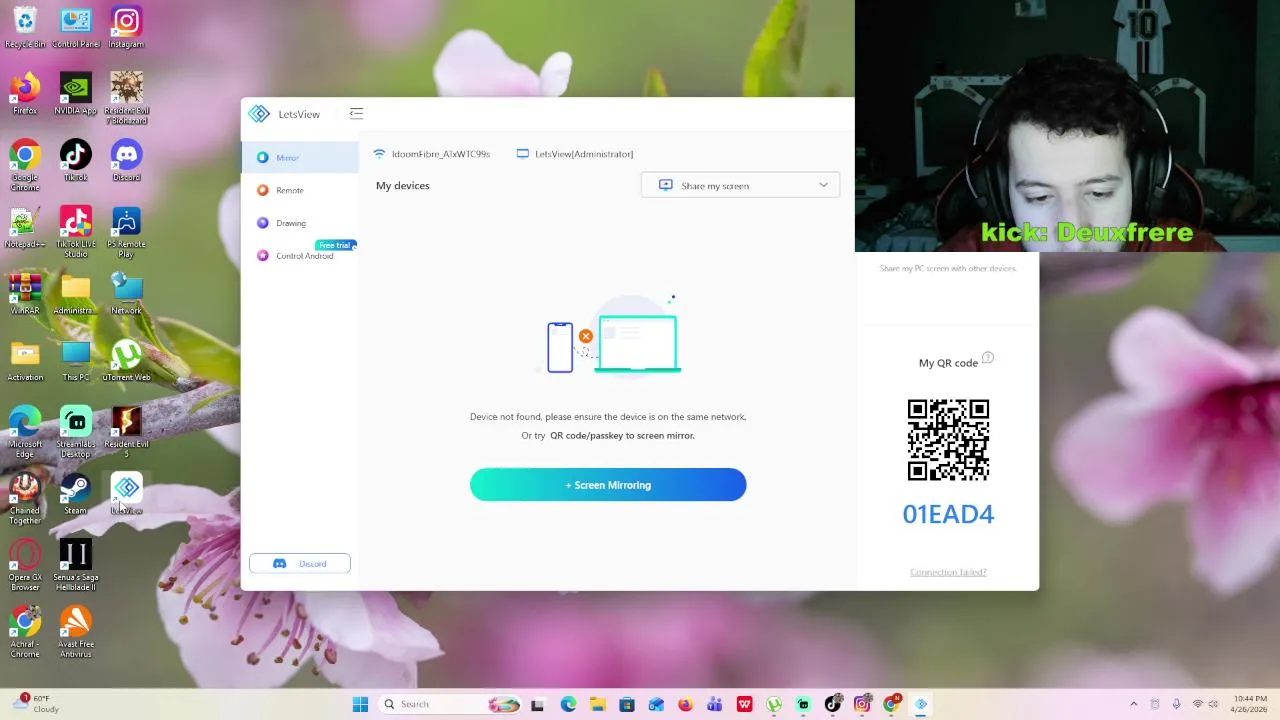Select Resident Evil 7 Biohazard shortcut
1280x720 pixels.
pyautogui.click(x=126, y=98)
